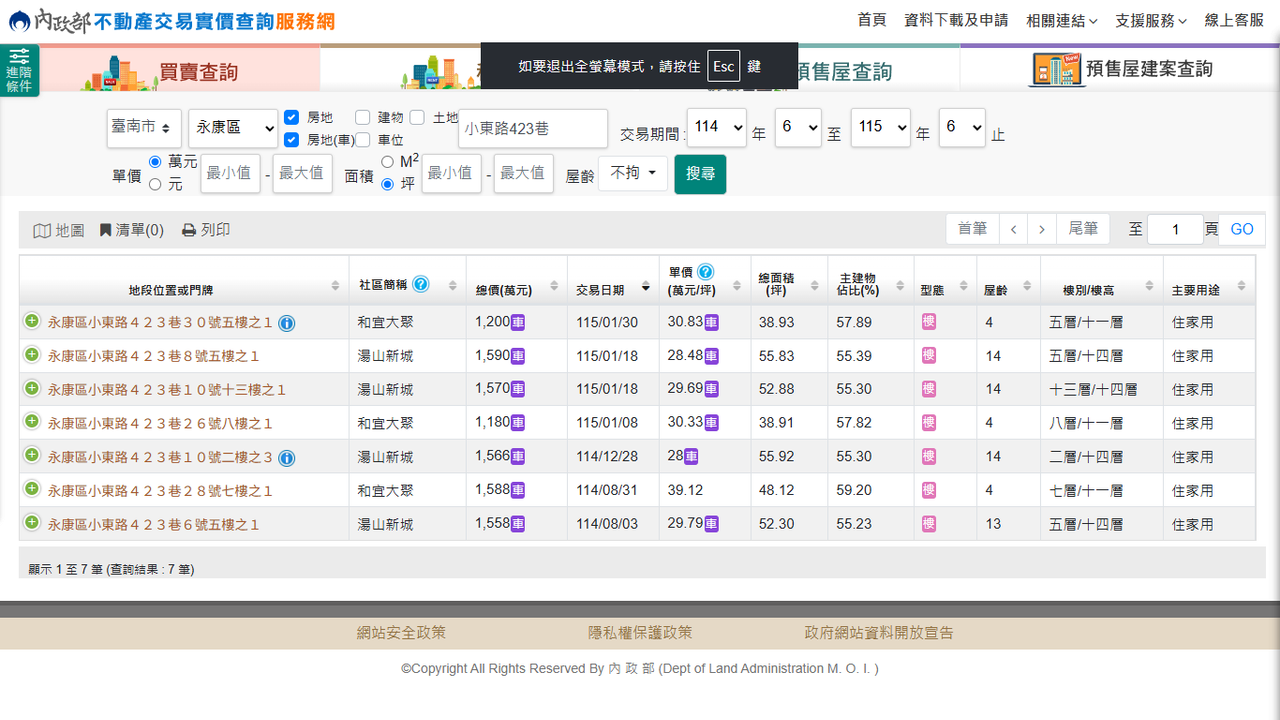The height and width of the screenshot is (720, 1280).
Task: Expand row details for 小東路４２３巷２８號七樓之１
Action: [32, 489]
